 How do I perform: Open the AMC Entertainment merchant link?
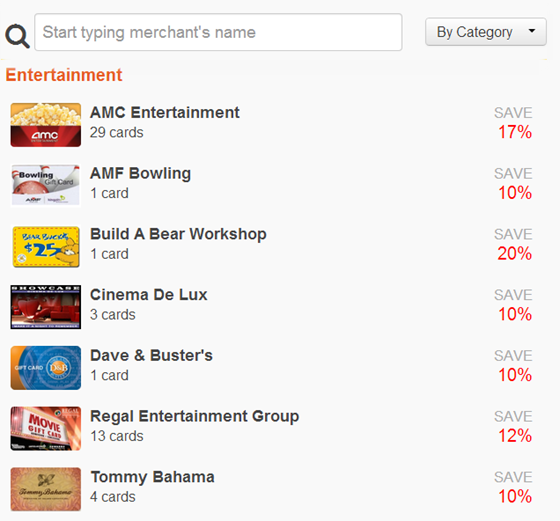[x=165, y=112]
